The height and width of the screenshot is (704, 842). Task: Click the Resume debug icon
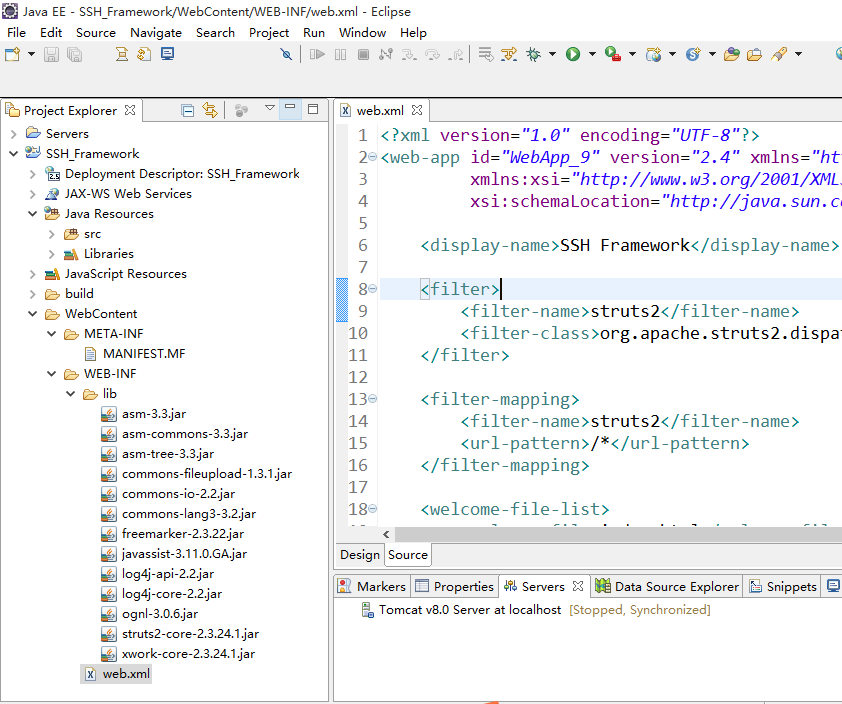[317, 54]
